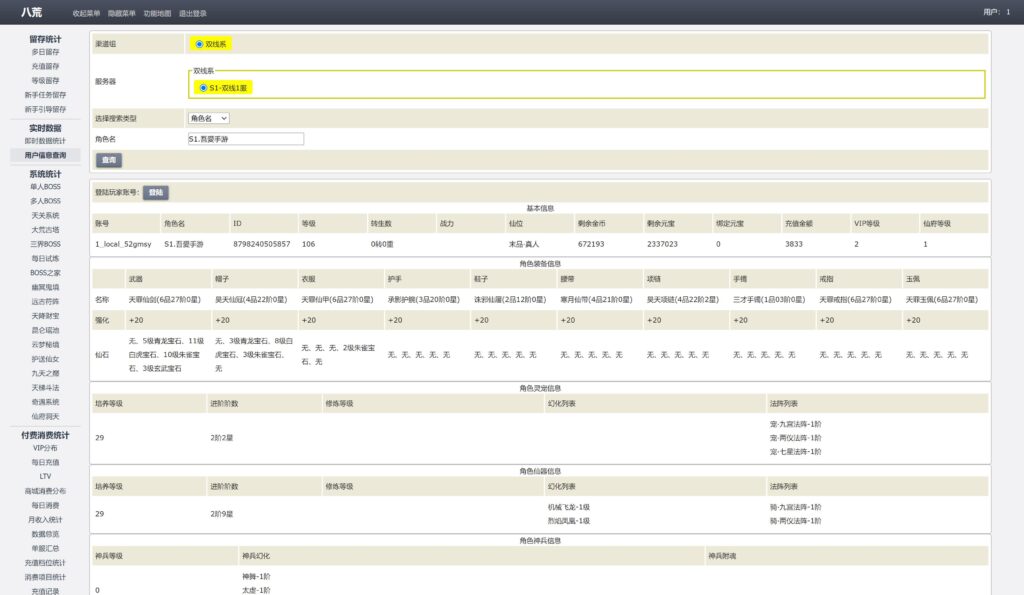Expand the 实时数据 sidebar section header
Screen dimensions: 1024x595
coord(45,128)
